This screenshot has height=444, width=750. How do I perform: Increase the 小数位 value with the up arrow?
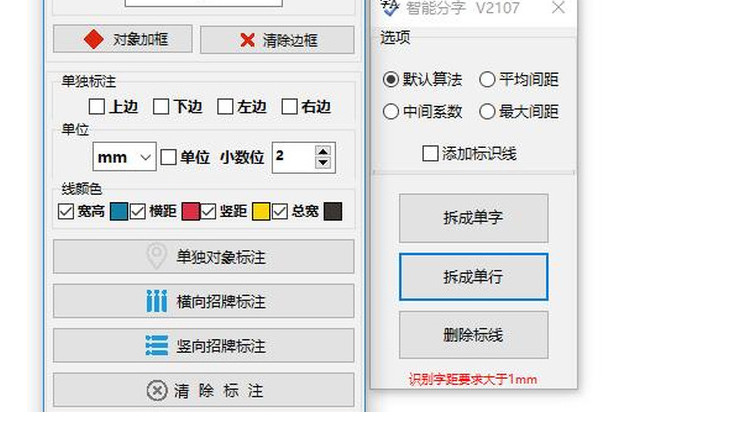pyautogui.click(x=323, y=151)
